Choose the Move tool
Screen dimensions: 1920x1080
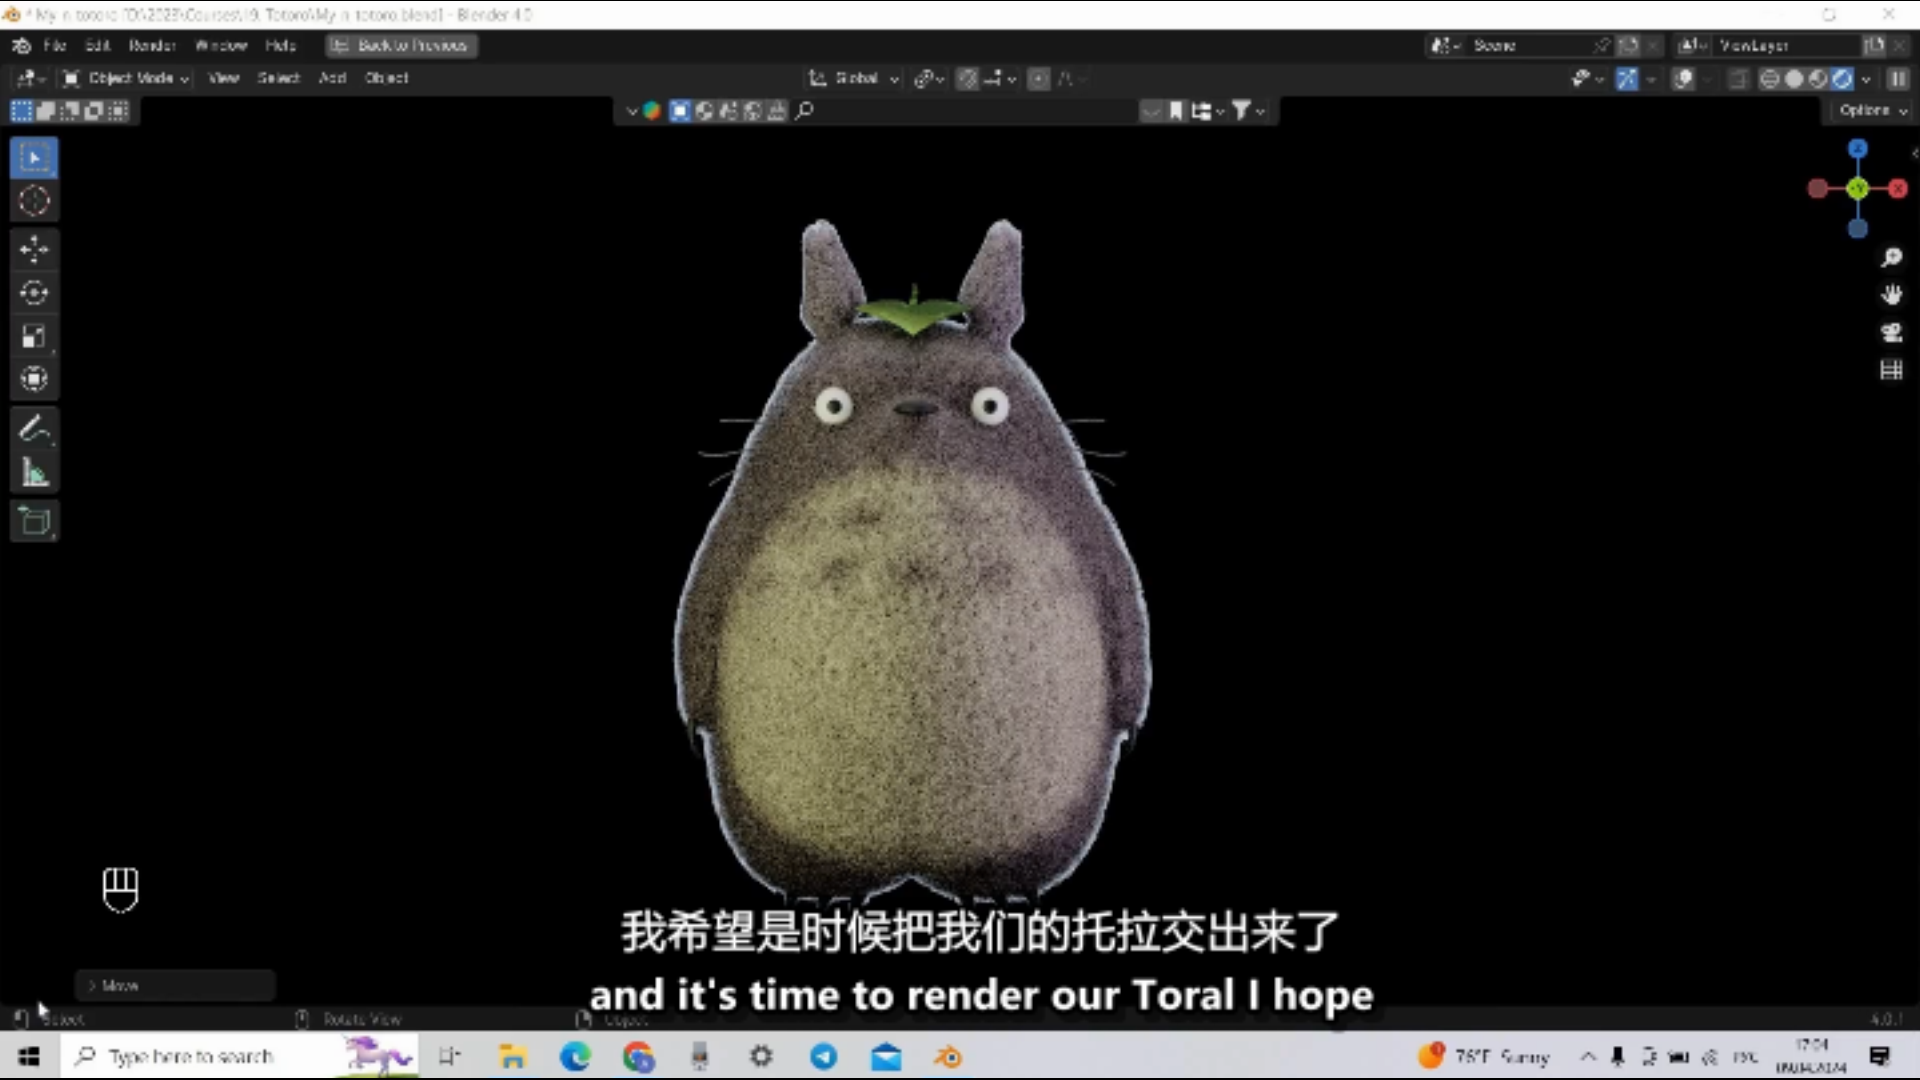point(34,249)
